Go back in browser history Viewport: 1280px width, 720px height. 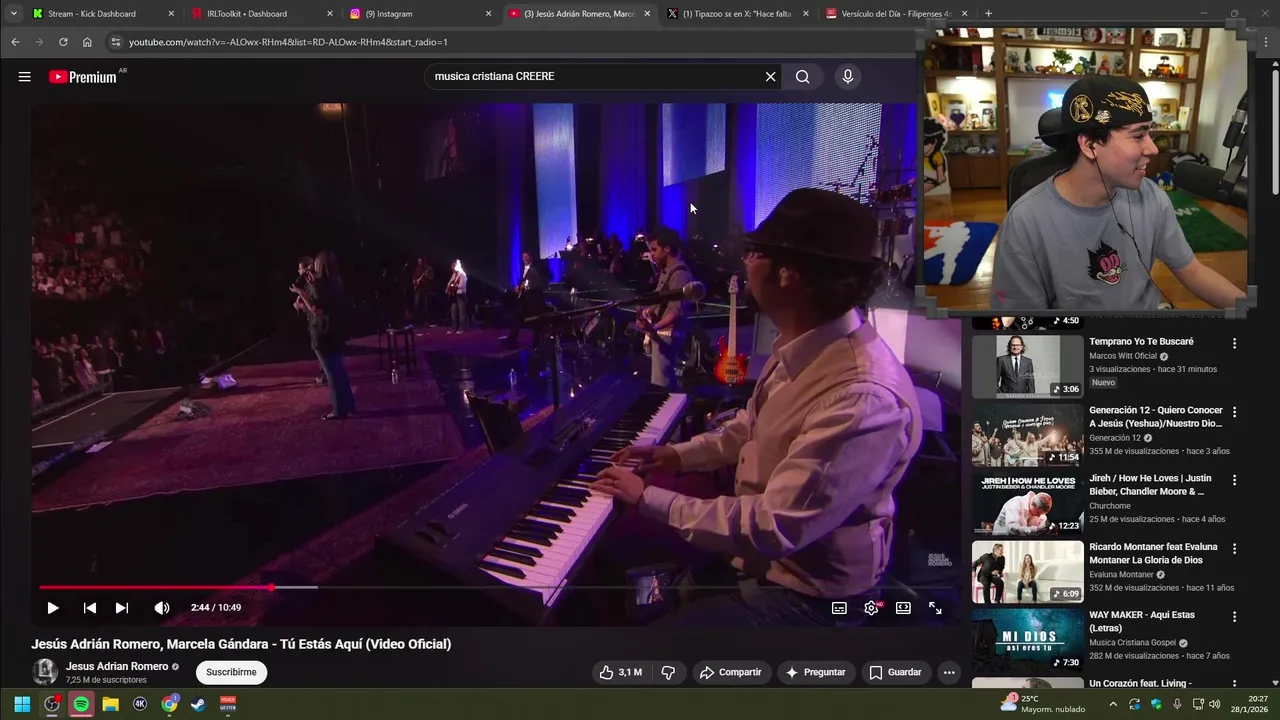(15, 42)
